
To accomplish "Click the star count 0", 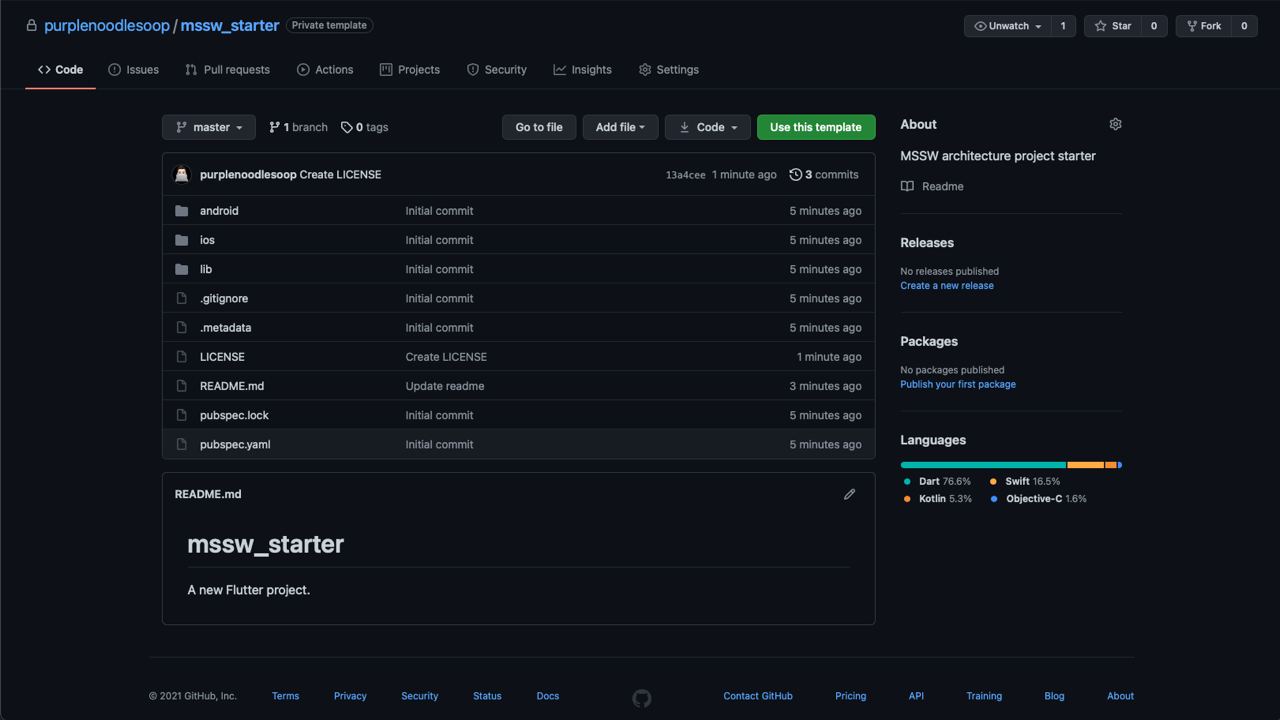I will tap(1154, 26).
